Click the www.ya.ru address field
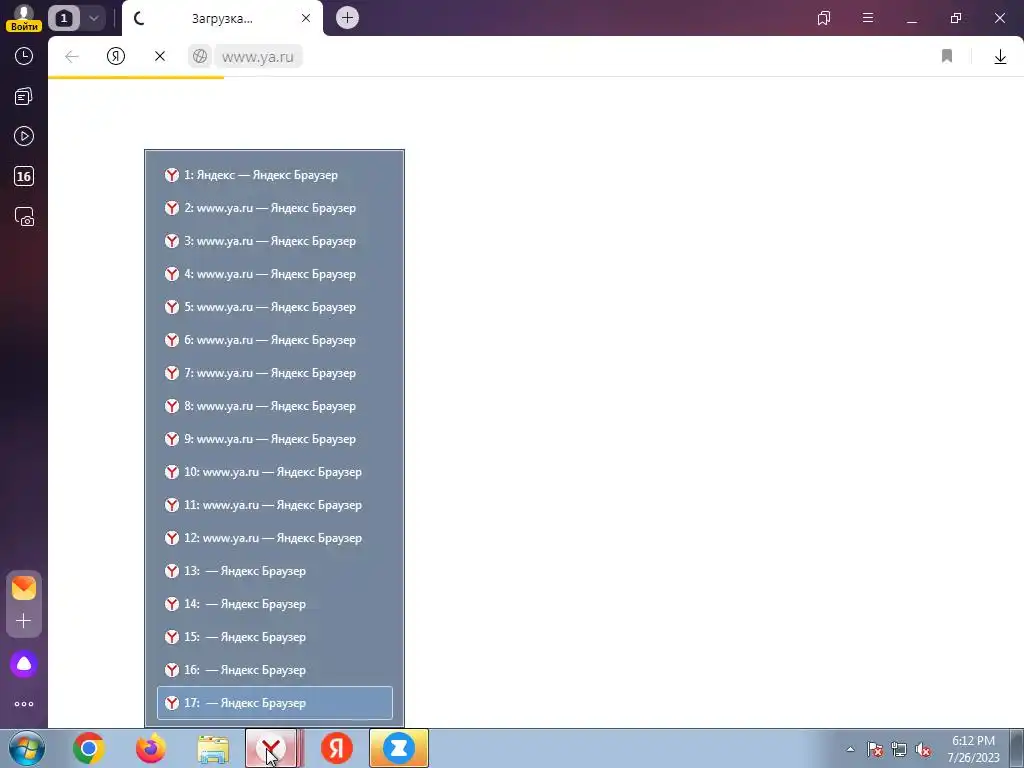 point(257,57)
